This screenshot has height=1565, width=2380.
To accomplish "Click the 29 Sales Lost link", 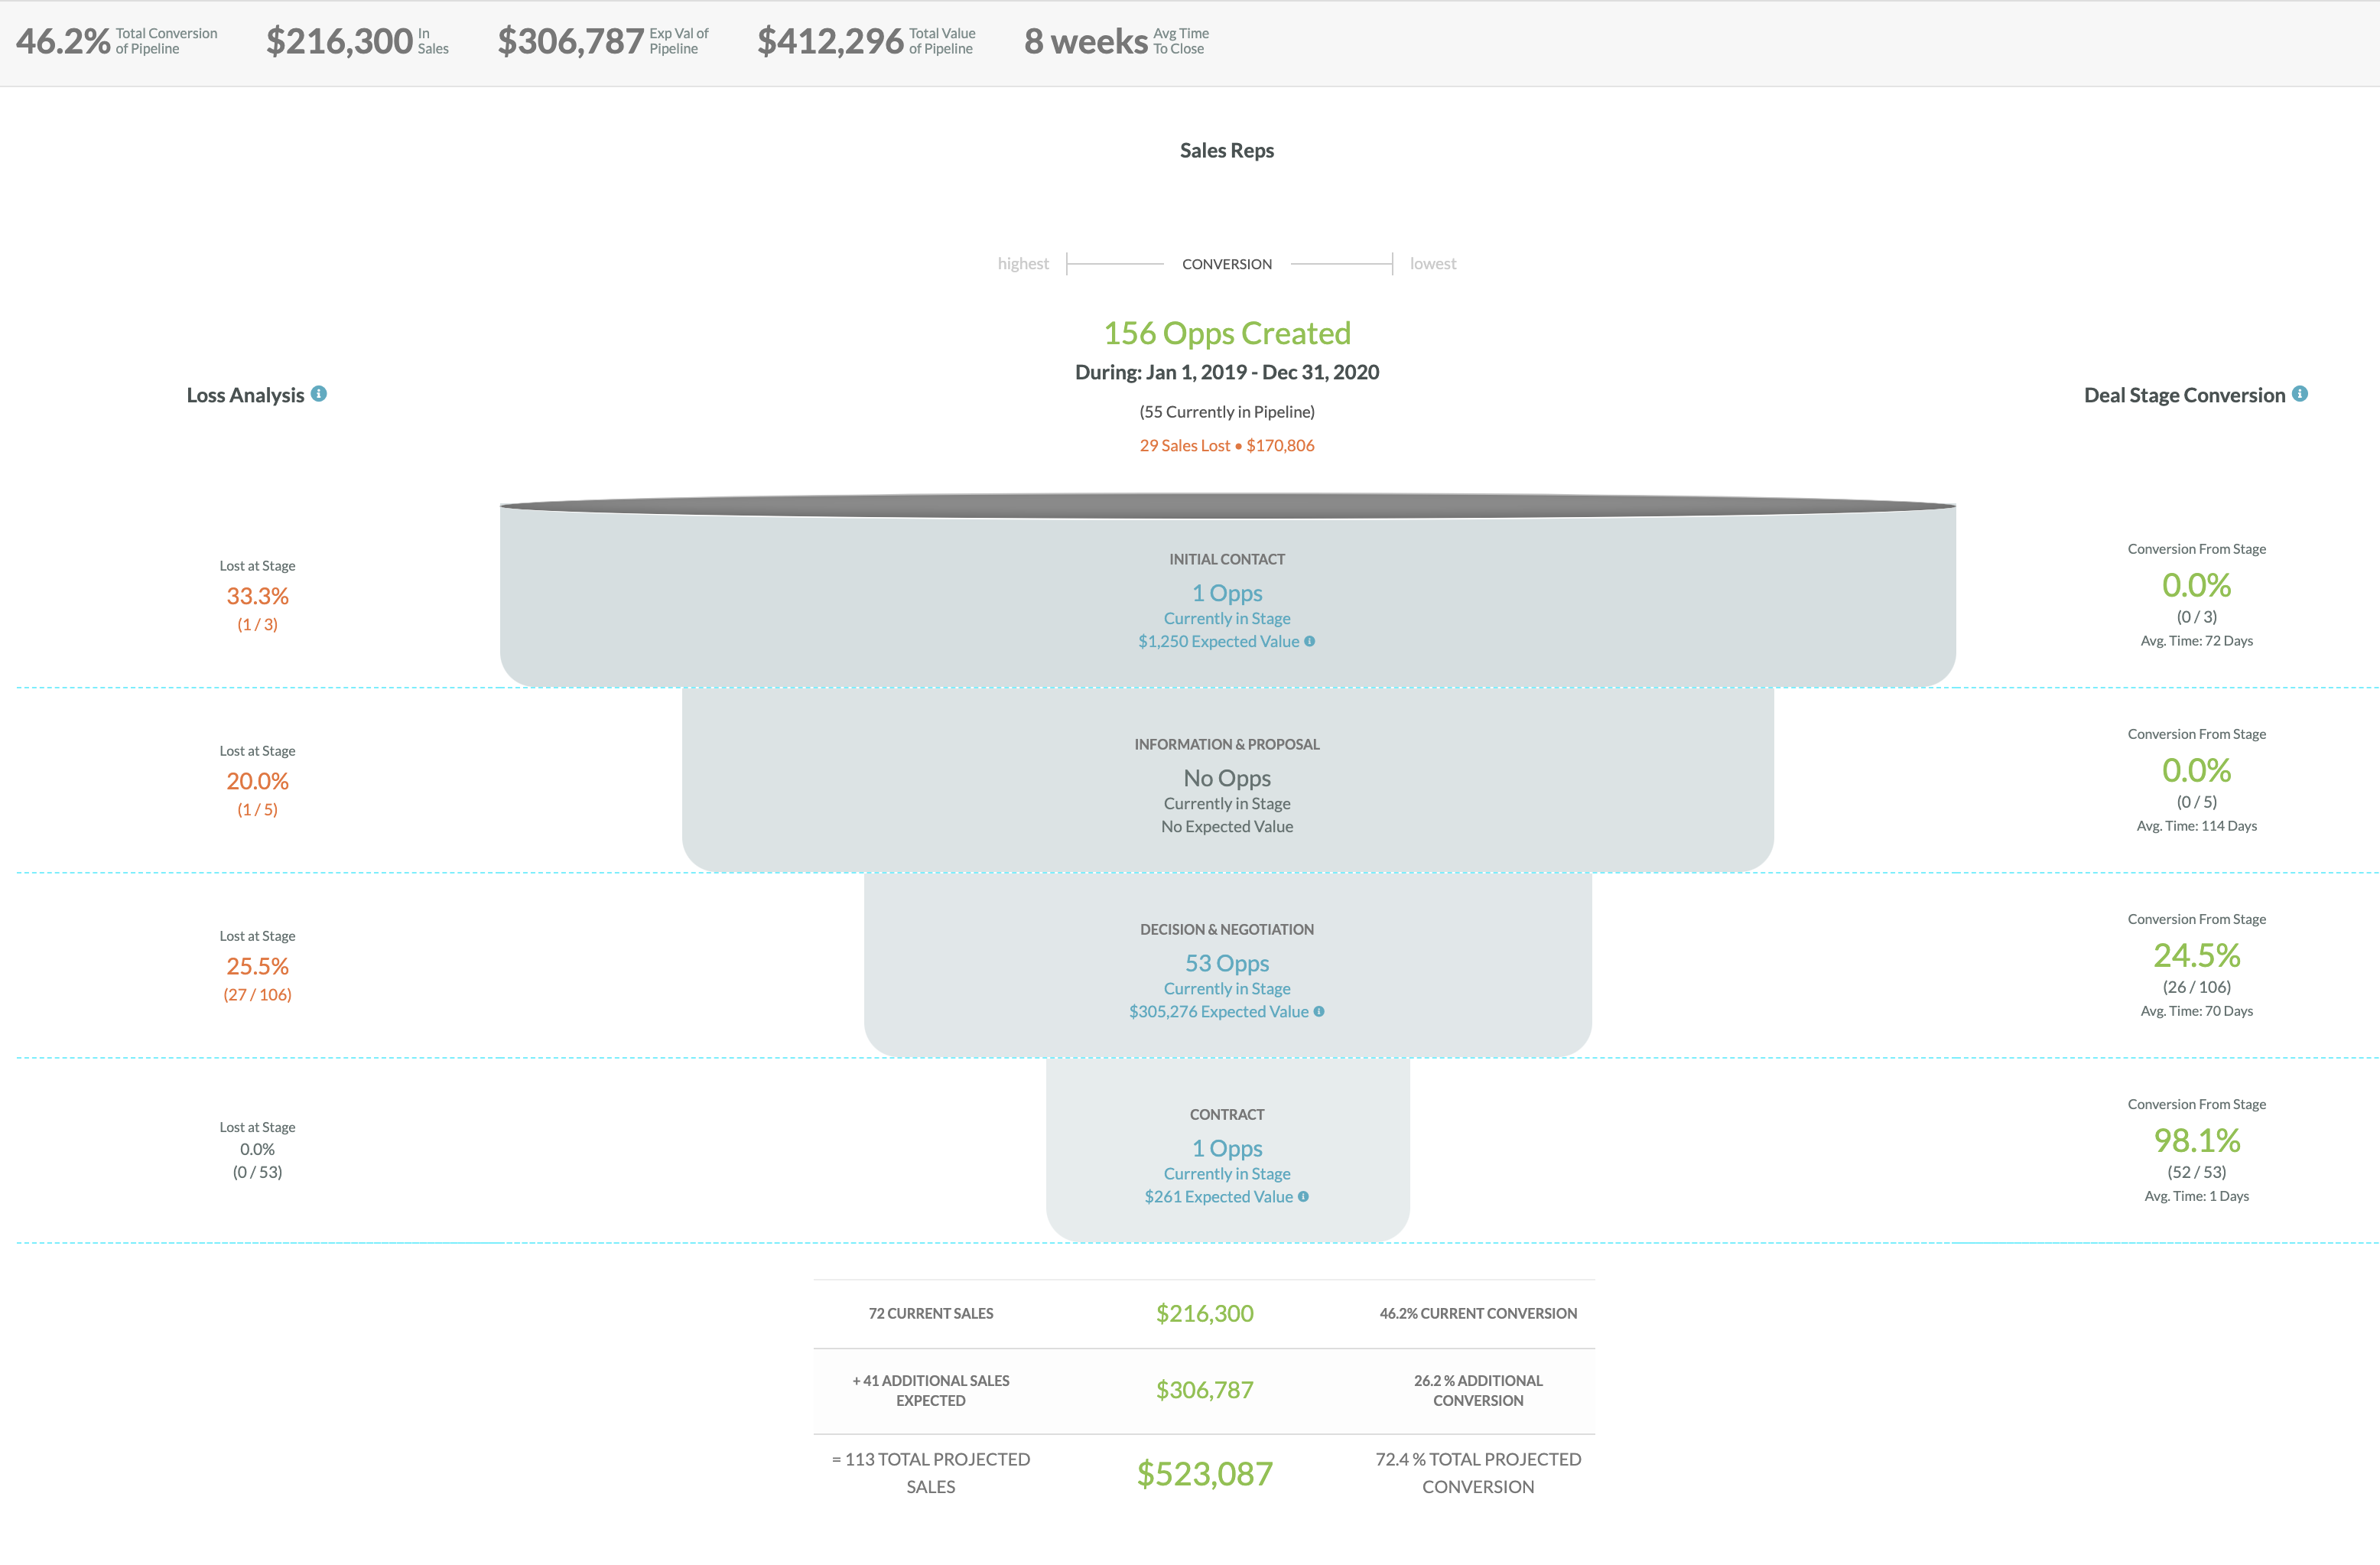I will pyautogui.click(x=1227, y=445).
